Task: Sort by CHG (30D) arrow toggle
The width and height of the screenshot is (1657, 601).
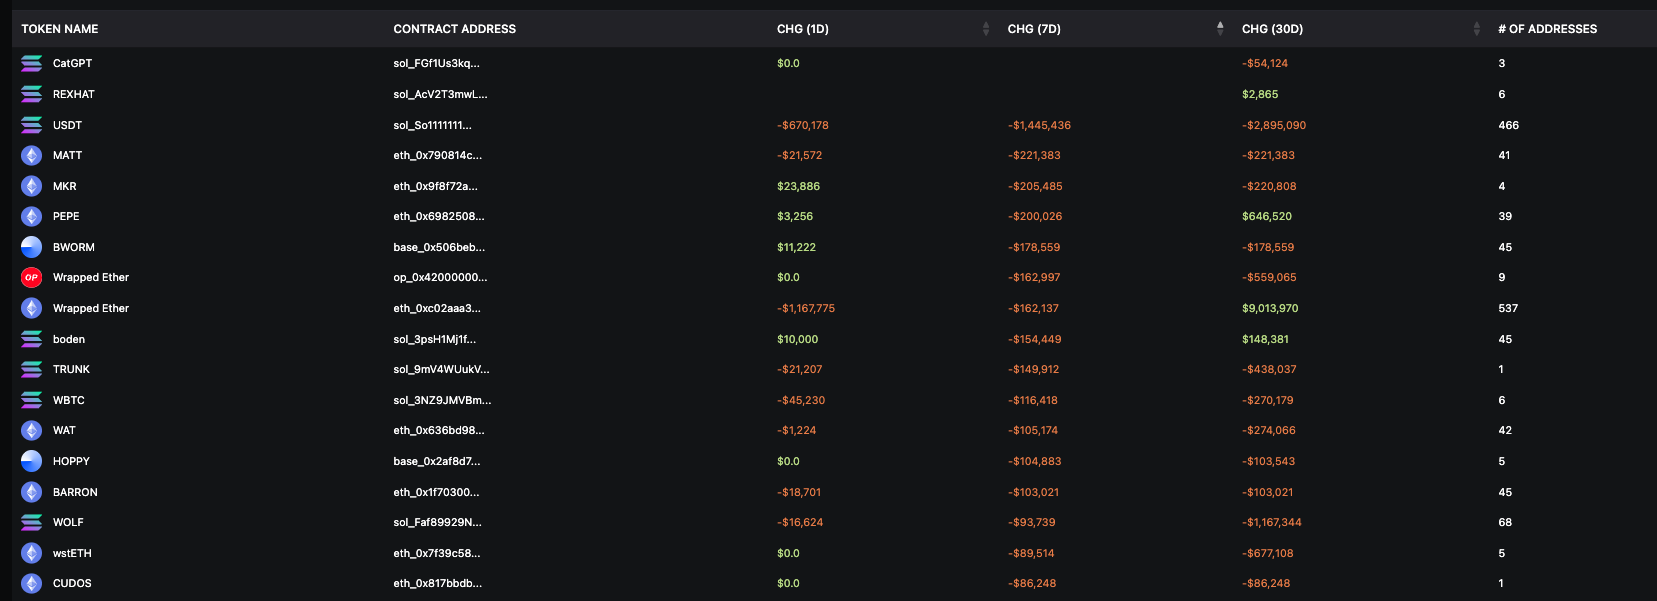Action: click(x=1477, y=29)
